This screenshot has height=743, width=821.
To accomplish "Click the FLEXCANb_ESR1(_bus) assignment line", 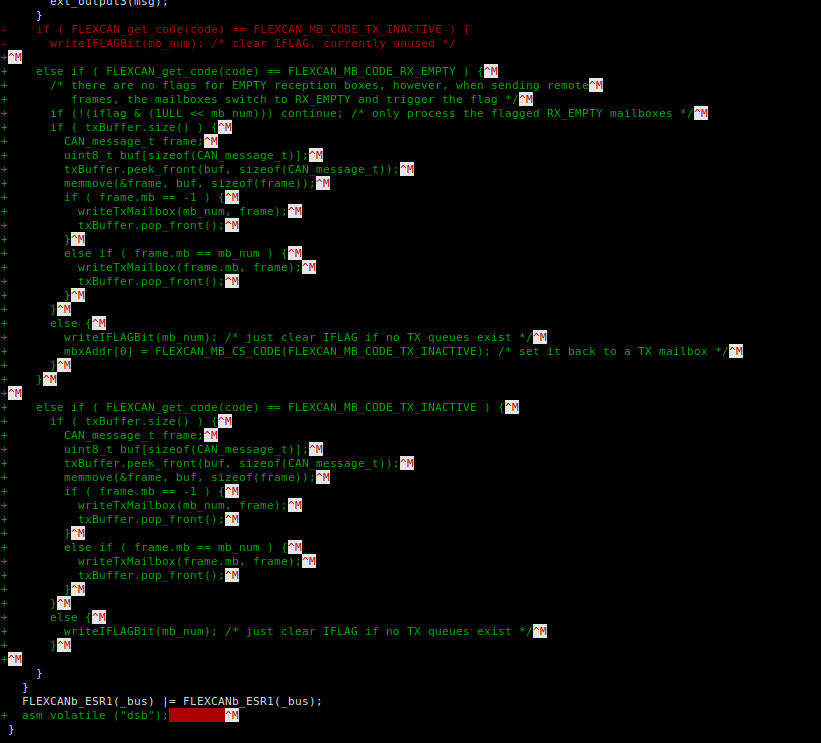I will point(172,701).
